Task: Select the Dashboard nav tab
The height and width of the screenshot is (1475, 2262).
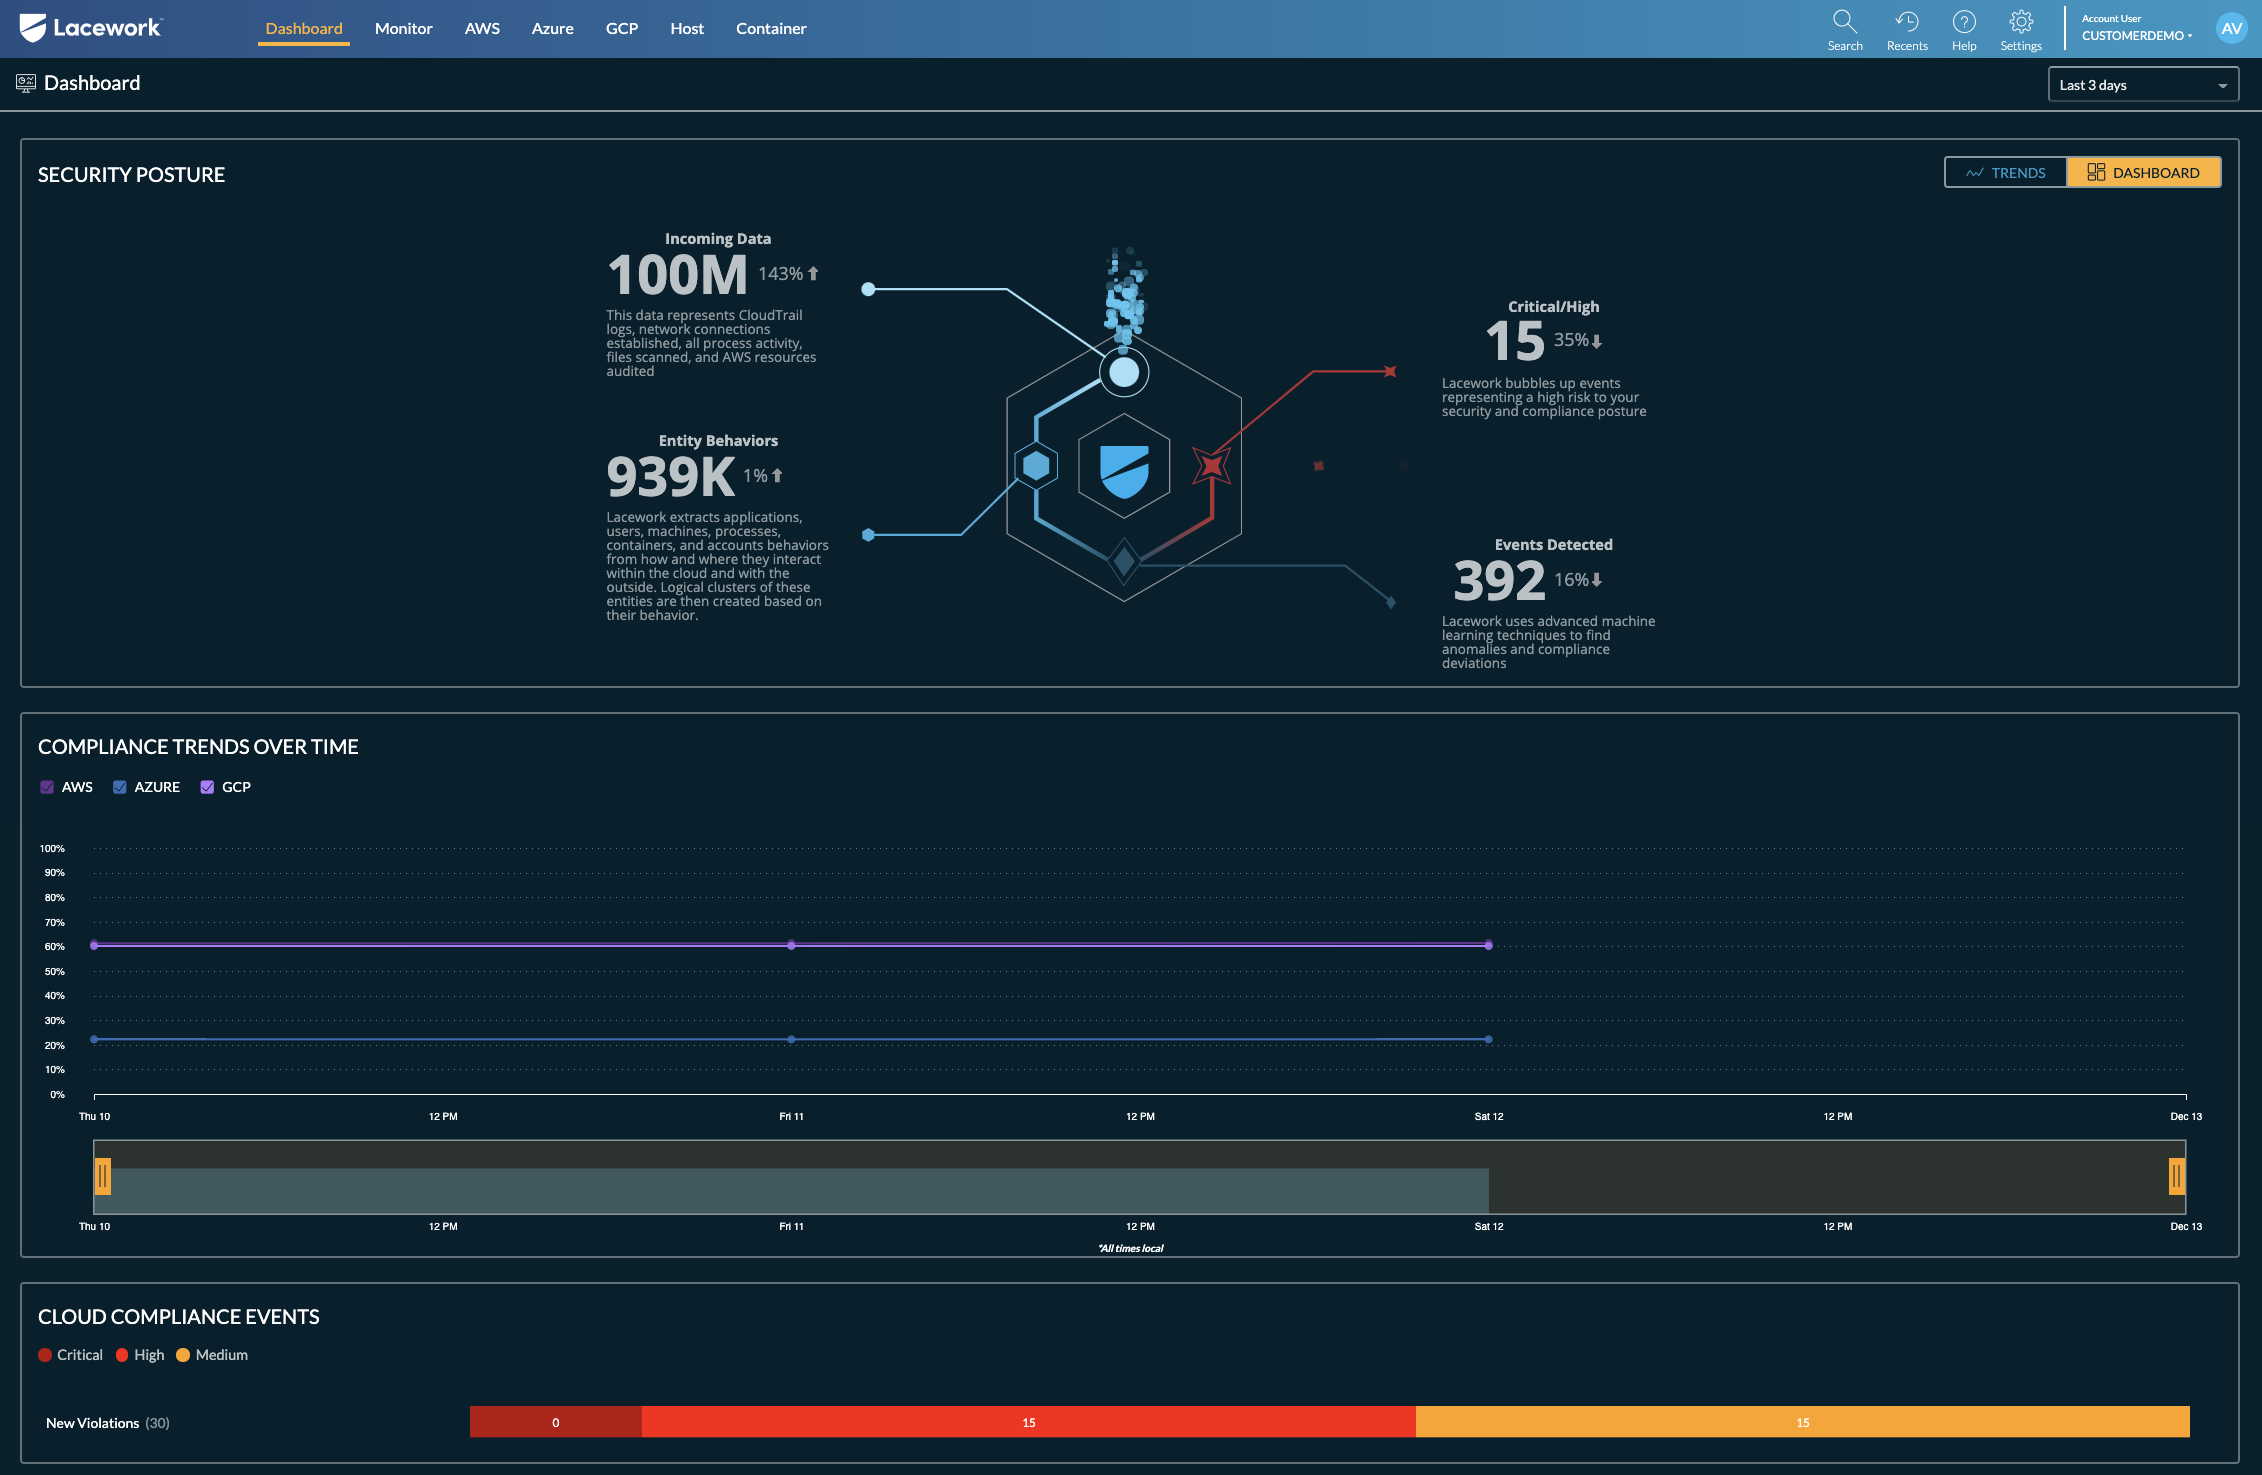Action: [x=304, y=28]
